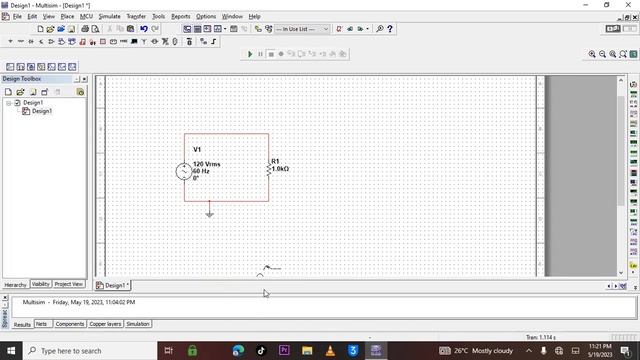This screenshot has height=360, width=640.
Task: Open Print Preview from the main toolbar
Action: (96, 29)
